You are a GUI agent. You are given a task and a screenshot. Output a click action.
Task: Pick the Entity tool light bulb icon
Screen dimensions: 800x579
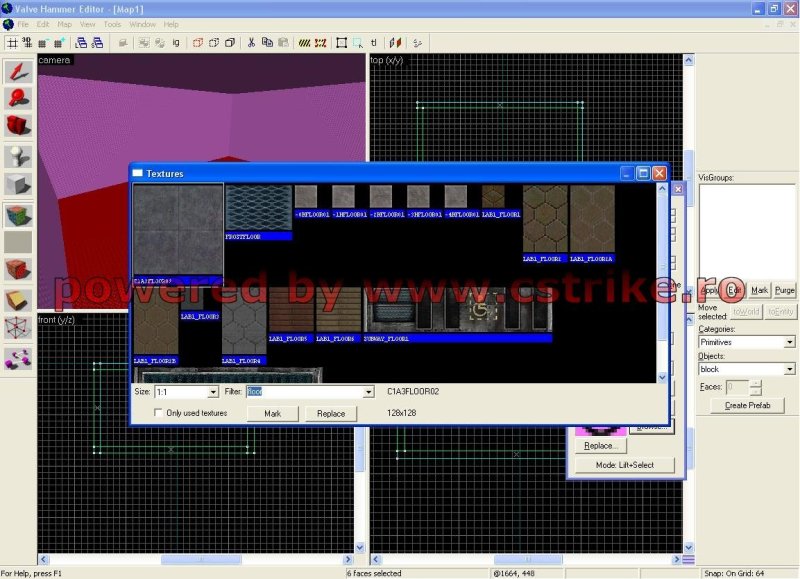18,156
